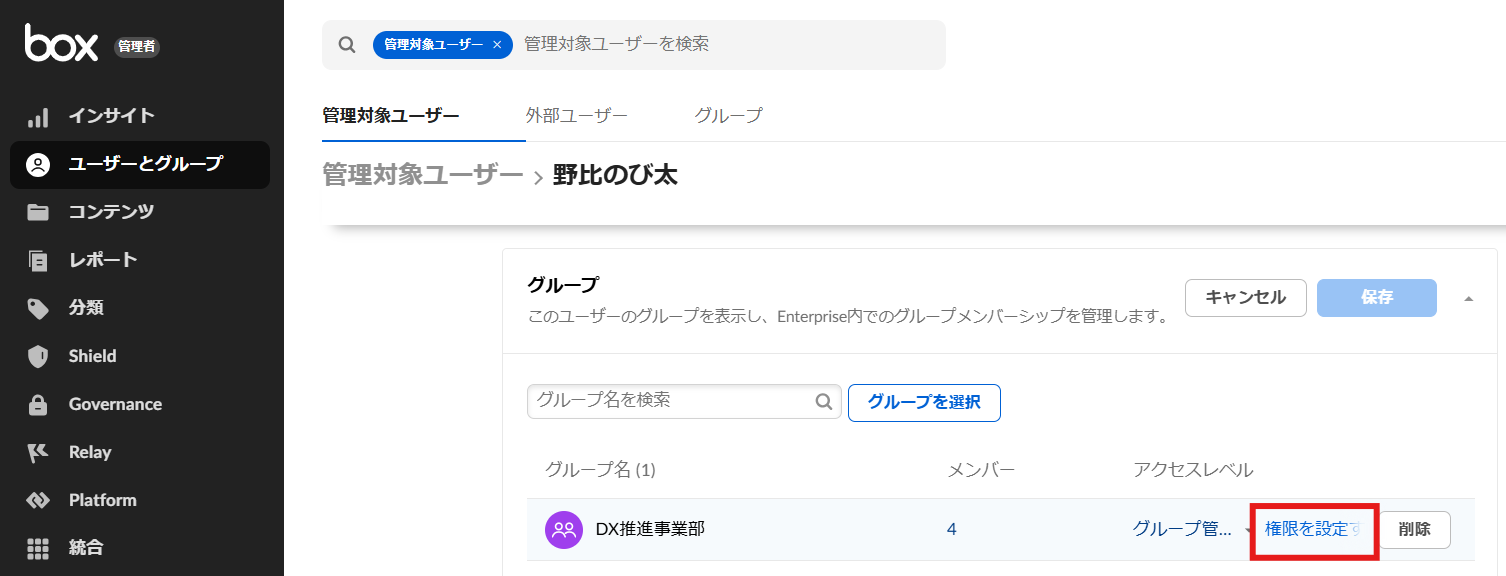
Task: Open the Governance lock icon
Action: [38, 404]
